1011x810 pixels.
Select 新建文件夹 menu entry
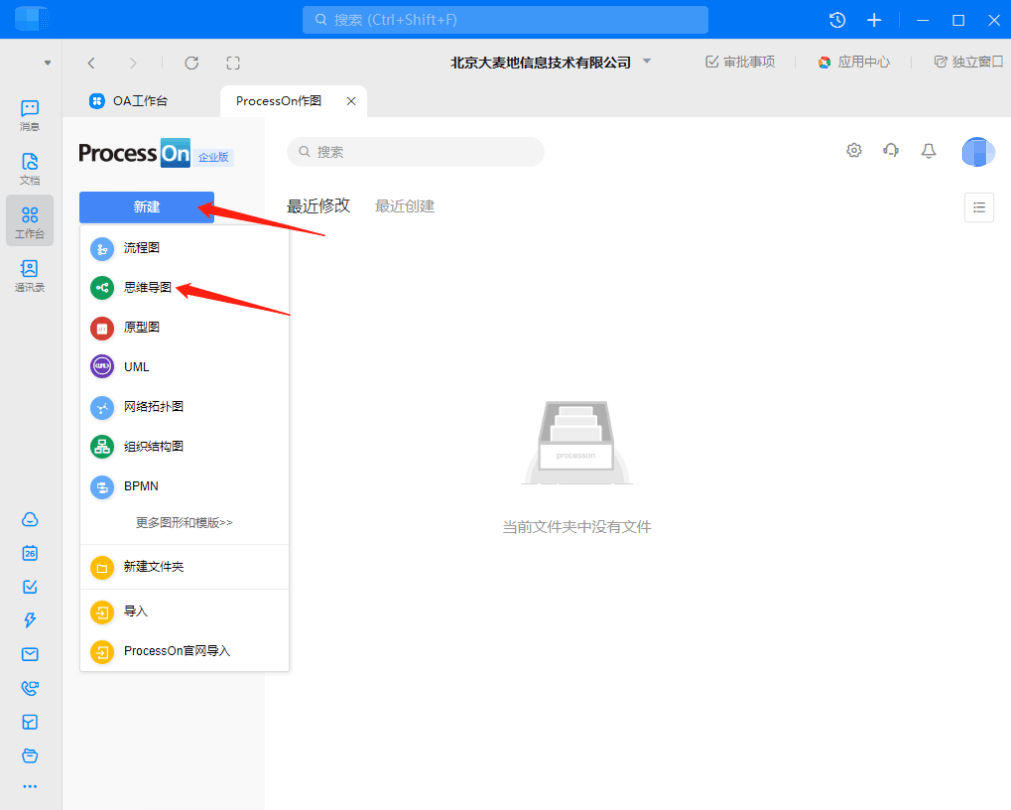[184, 567]
